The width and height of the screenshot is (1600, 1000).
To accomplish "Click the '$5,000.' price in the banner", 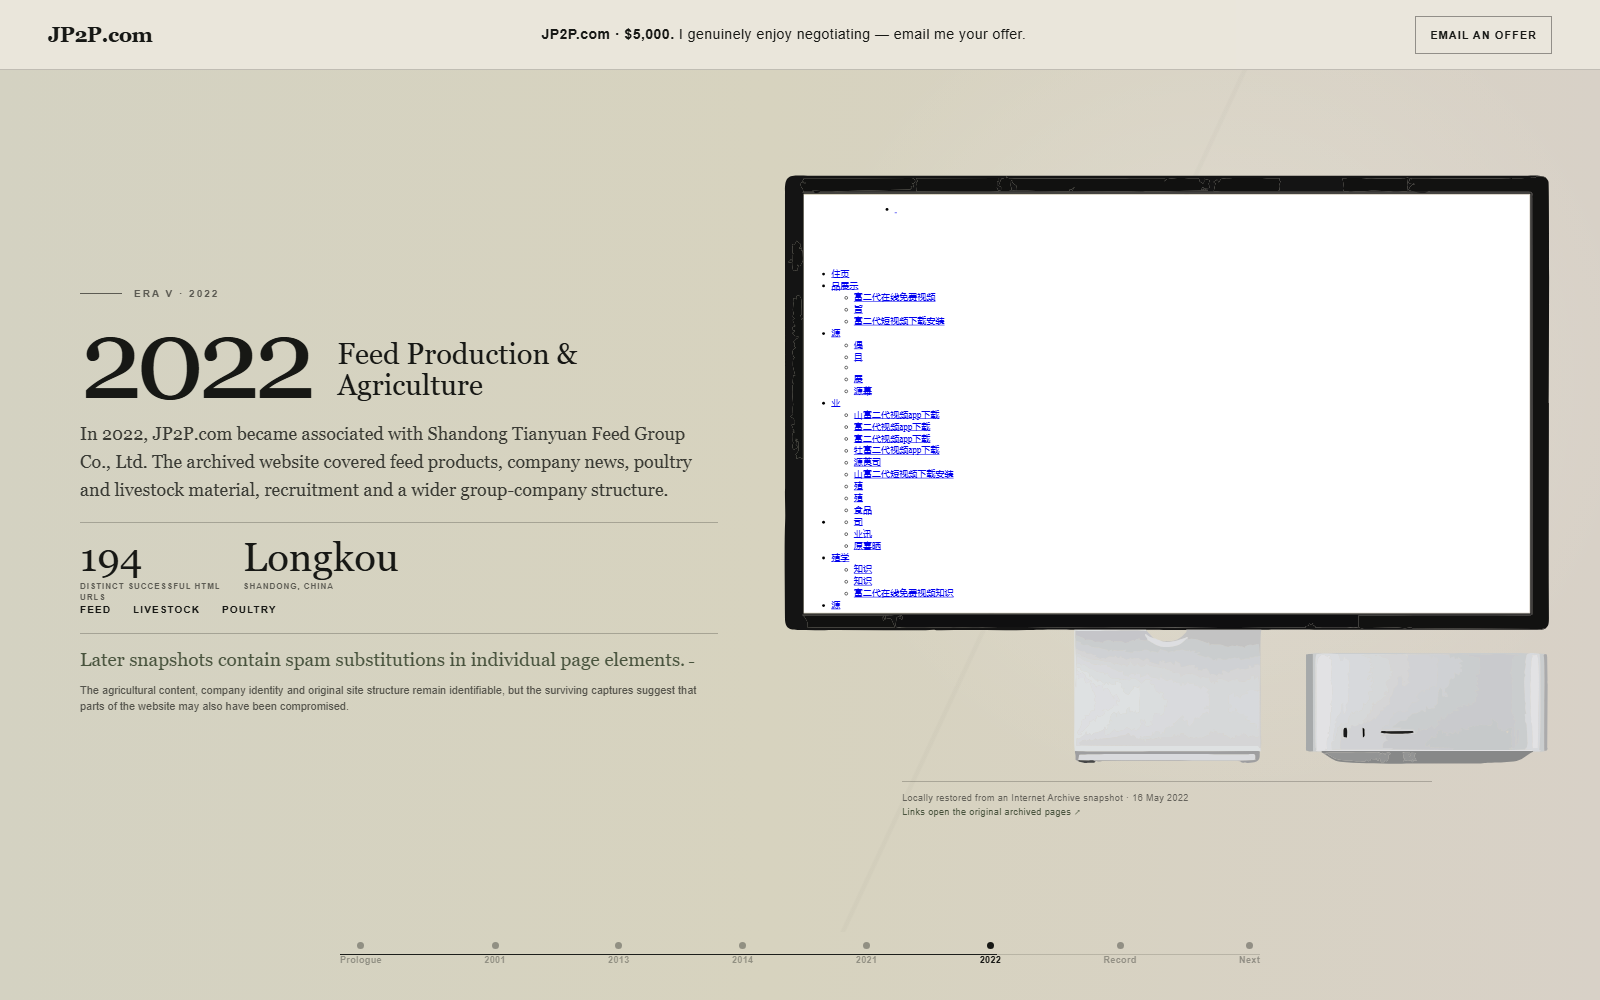I will coord(649,34).
